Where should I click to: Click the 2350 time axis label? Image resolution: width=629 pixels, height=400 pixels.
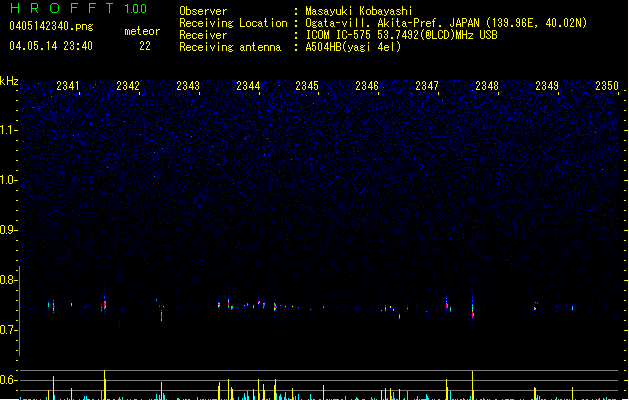point(607,85)
